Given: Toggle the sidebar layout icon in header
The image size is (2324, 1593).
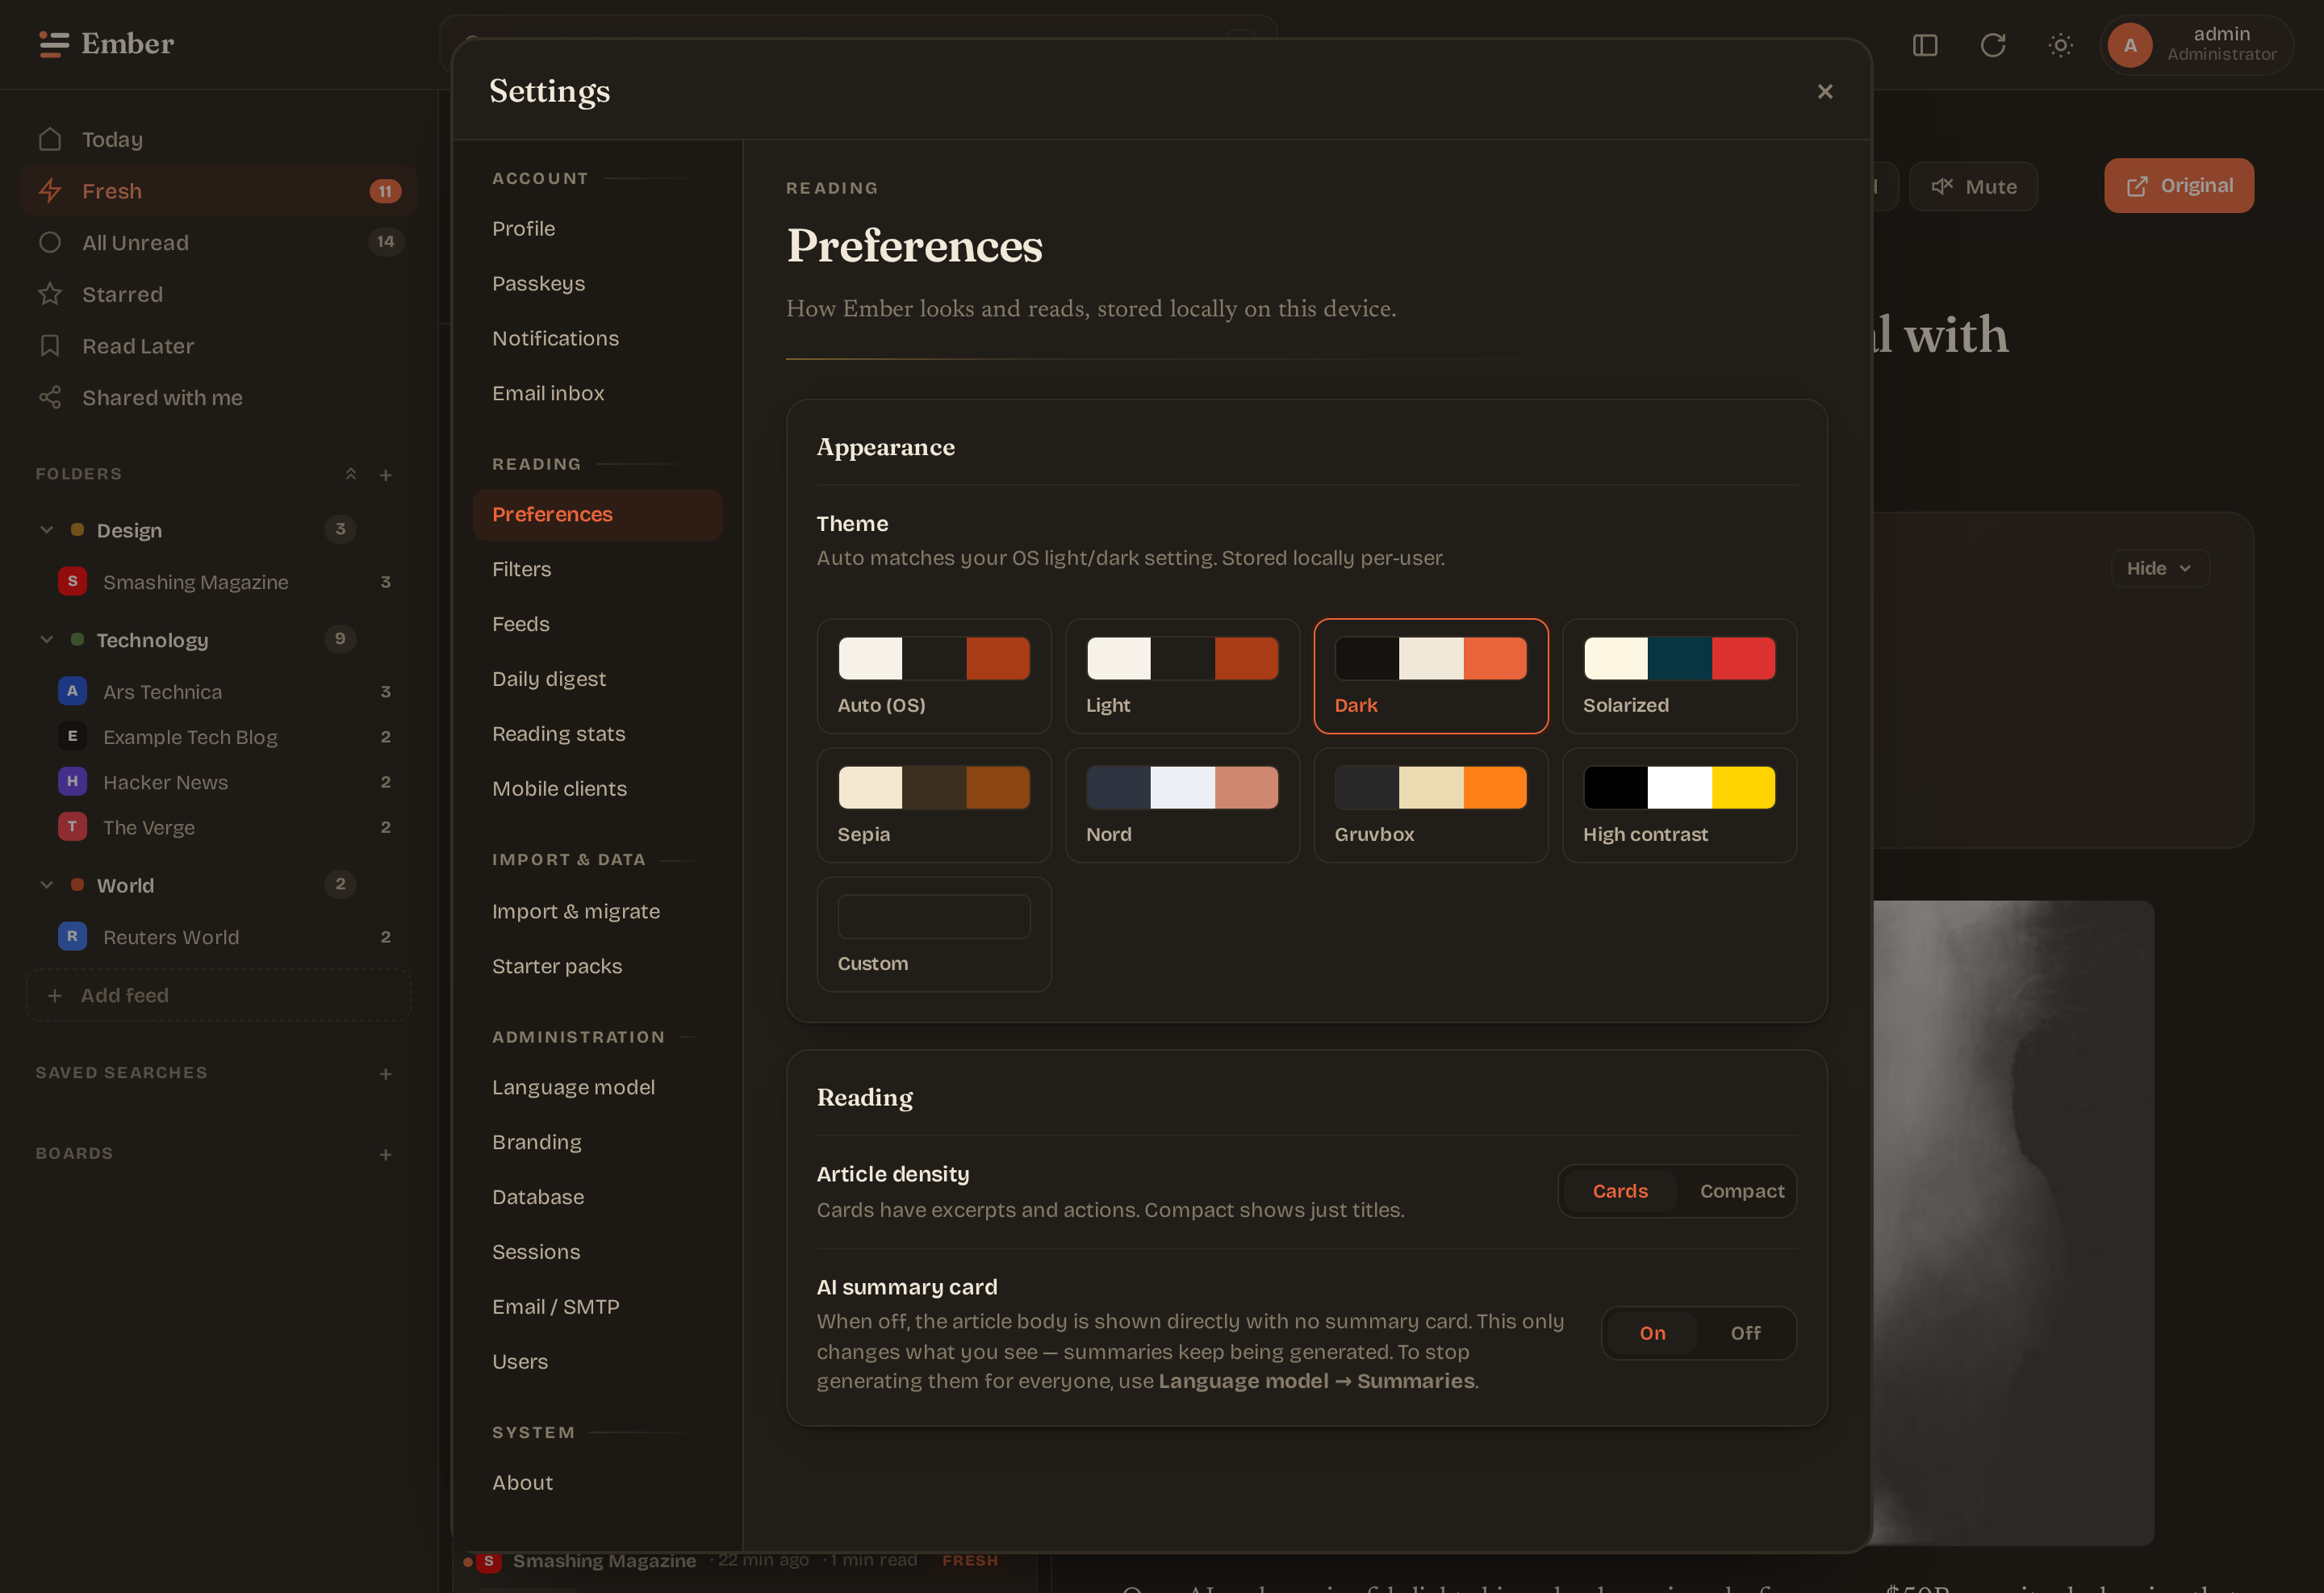Looking at the screenshot, I should pos(1925,45).
